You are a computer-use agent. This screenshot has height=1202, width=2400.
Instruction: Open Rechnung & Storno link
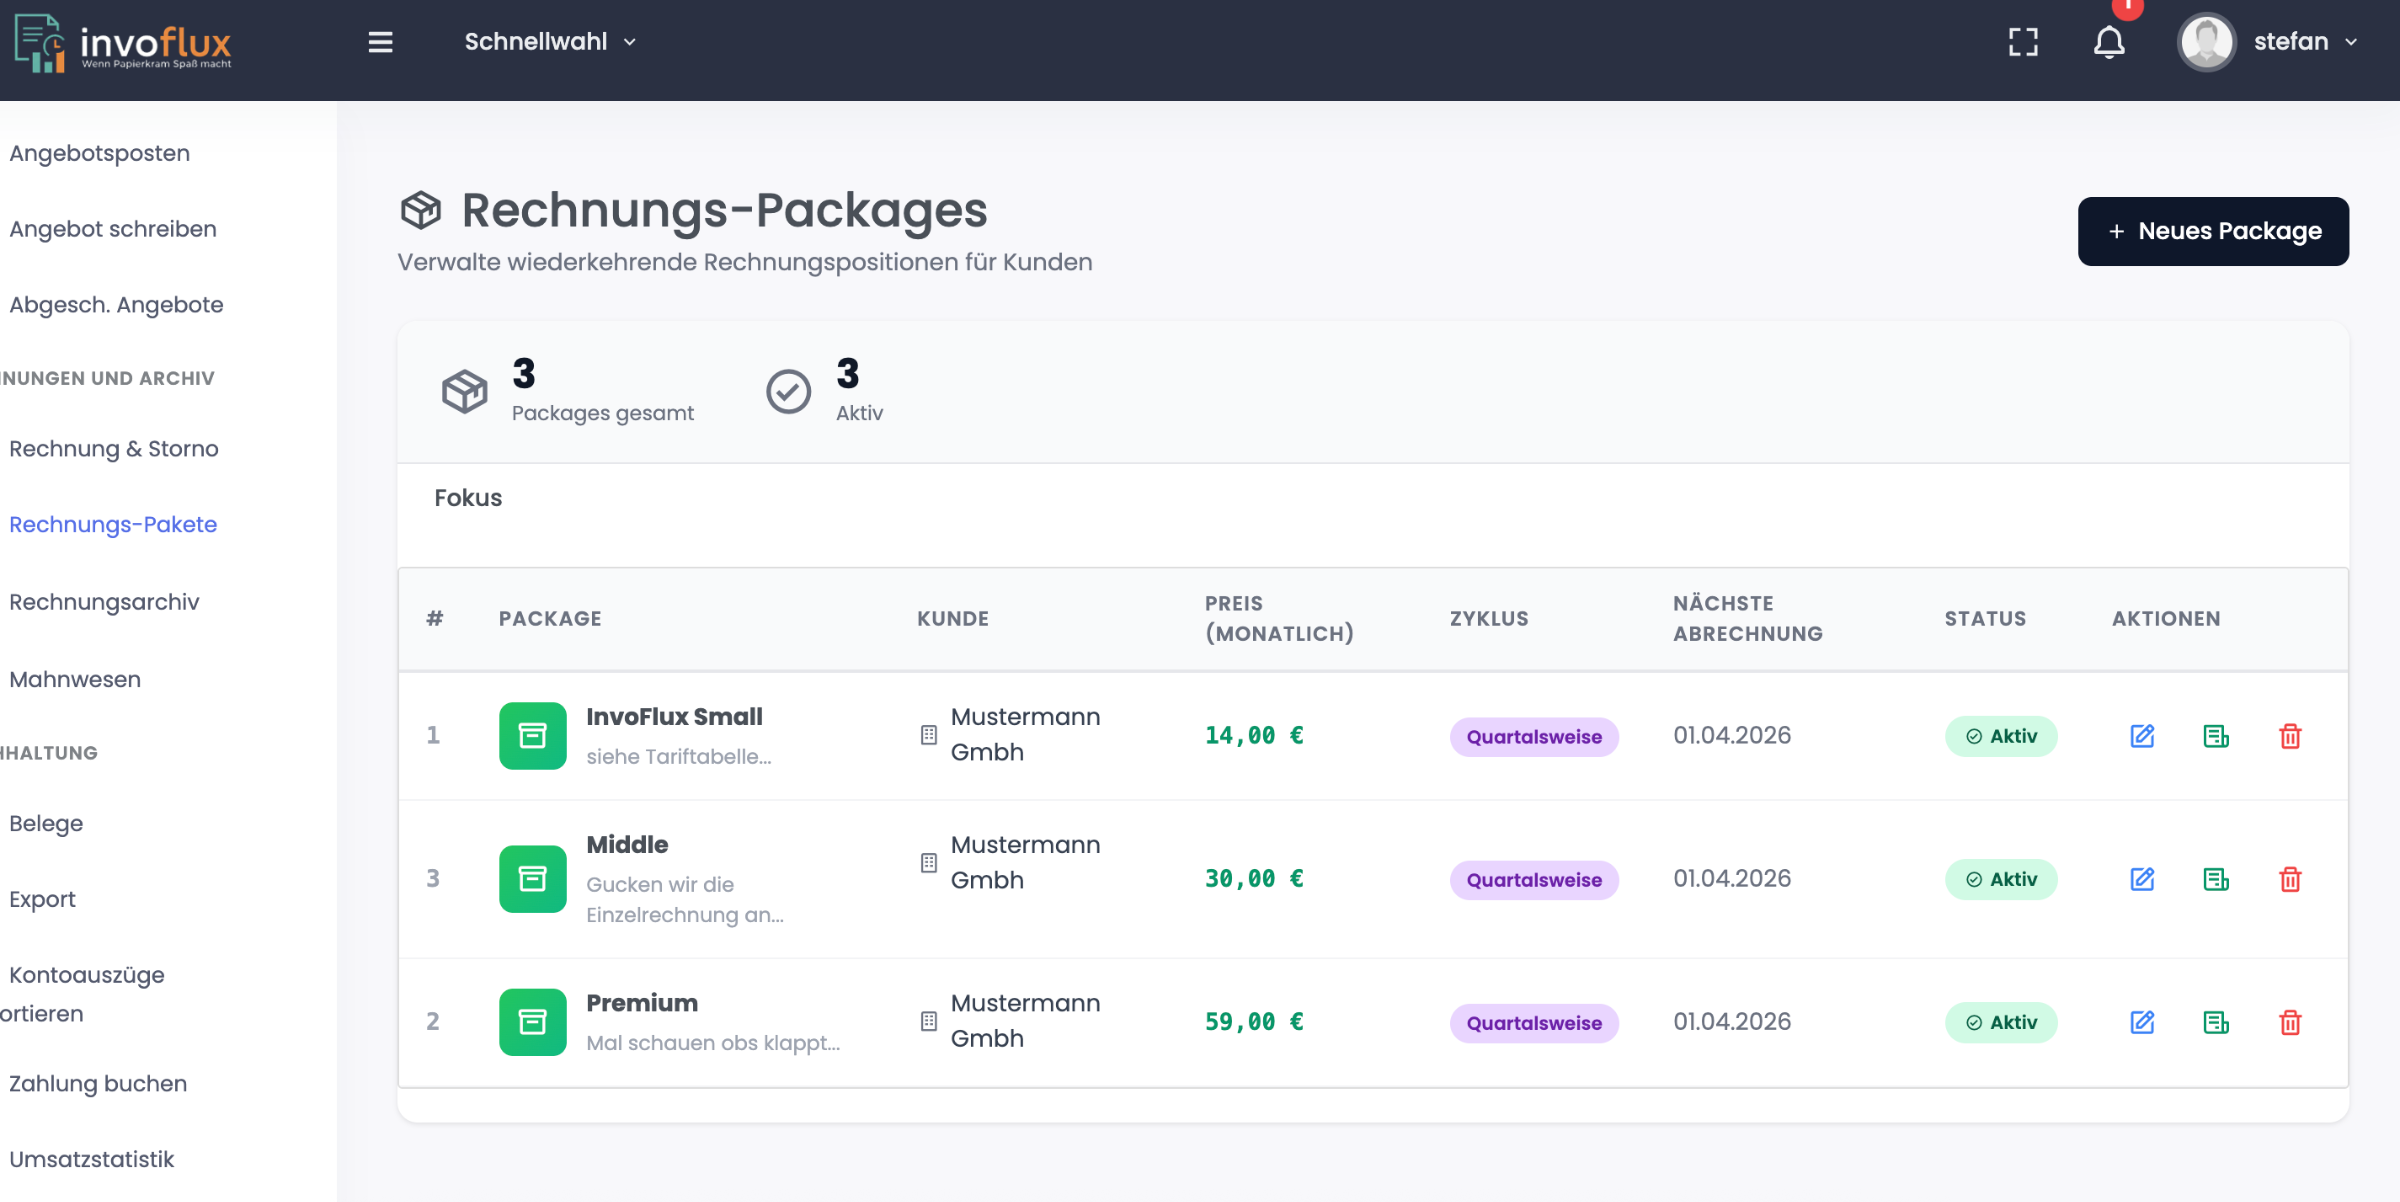click(x=113, y=448)
